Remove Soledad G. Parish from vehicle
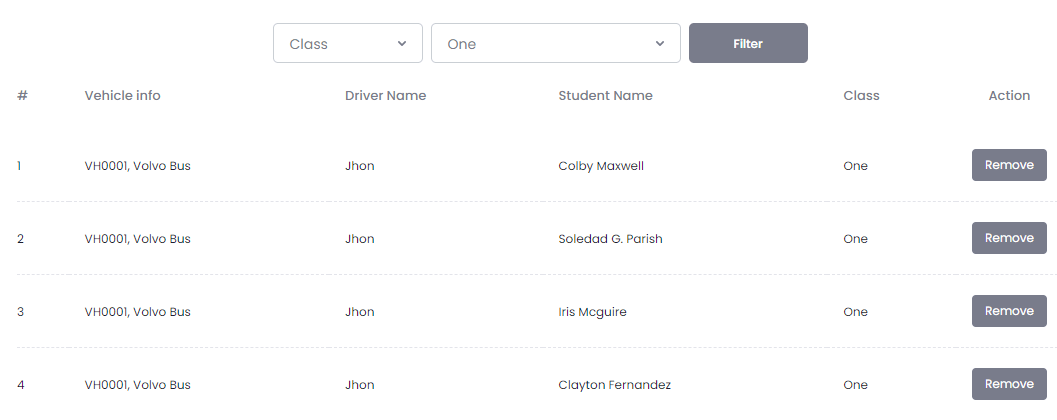1057x420 pixels. click(1009, 238)
